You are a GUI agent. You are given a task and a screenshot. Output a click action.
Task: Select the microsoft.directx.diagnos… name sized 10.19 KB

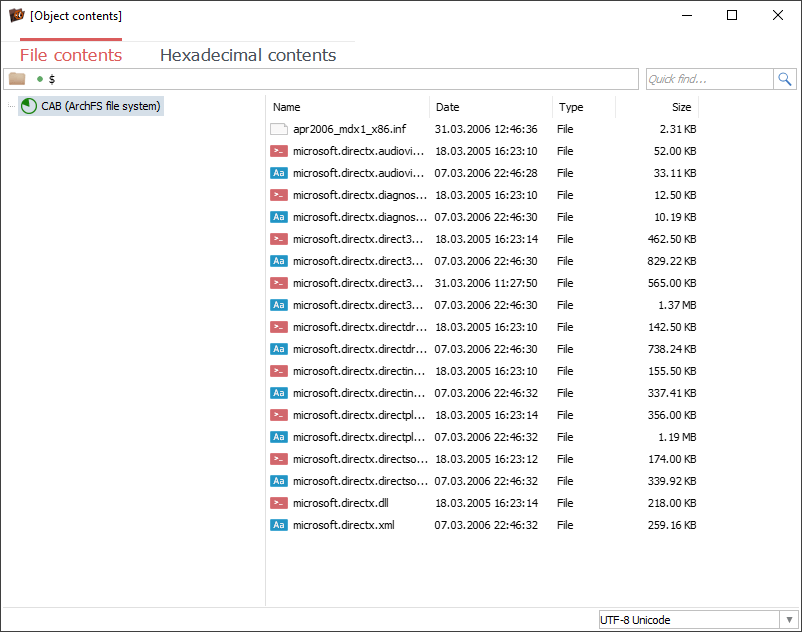[360, 217]
